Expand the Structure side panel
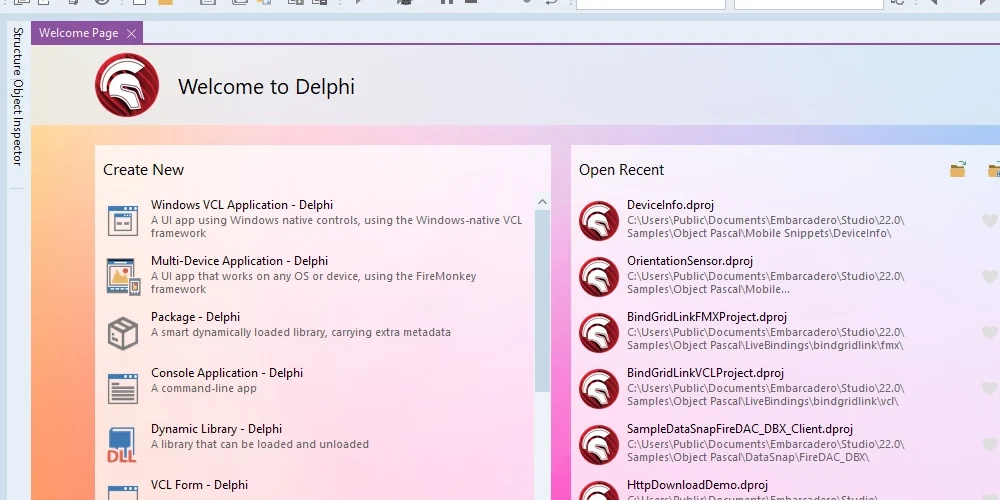 click(18, 51)
